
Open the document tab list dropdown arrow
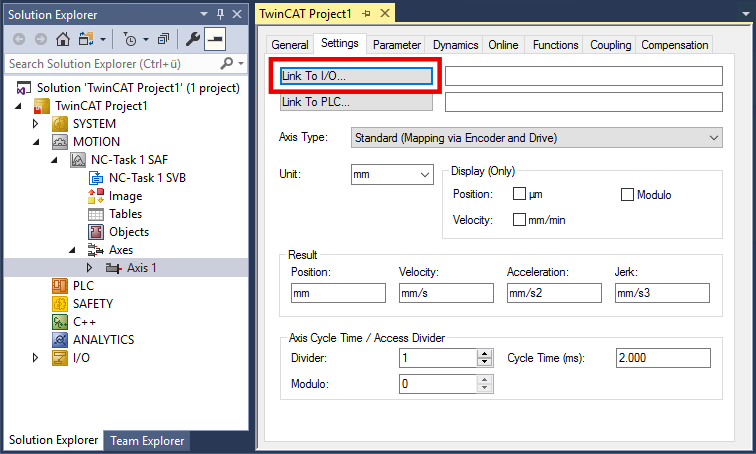(x=746, y=14)
